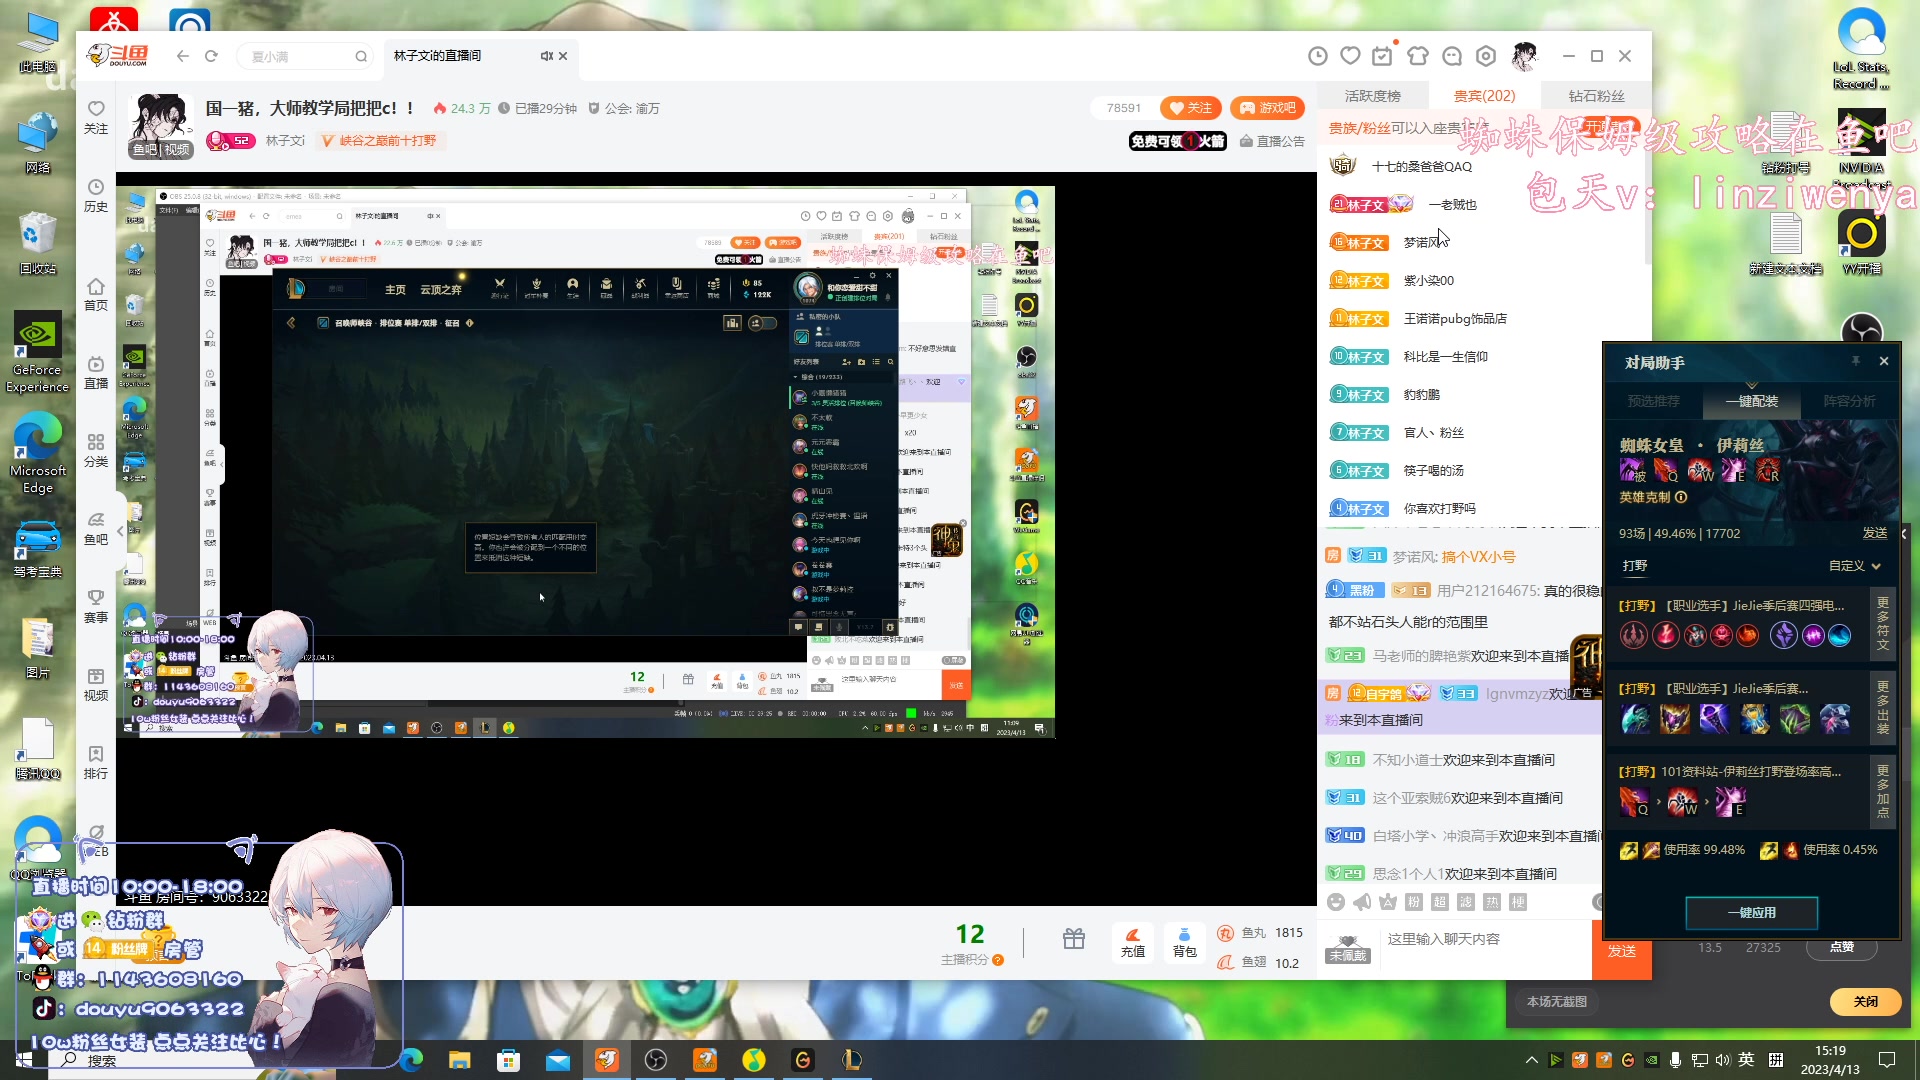
Task: Open the 自定义 dropdown in assistant panel
Action: 1855,566
